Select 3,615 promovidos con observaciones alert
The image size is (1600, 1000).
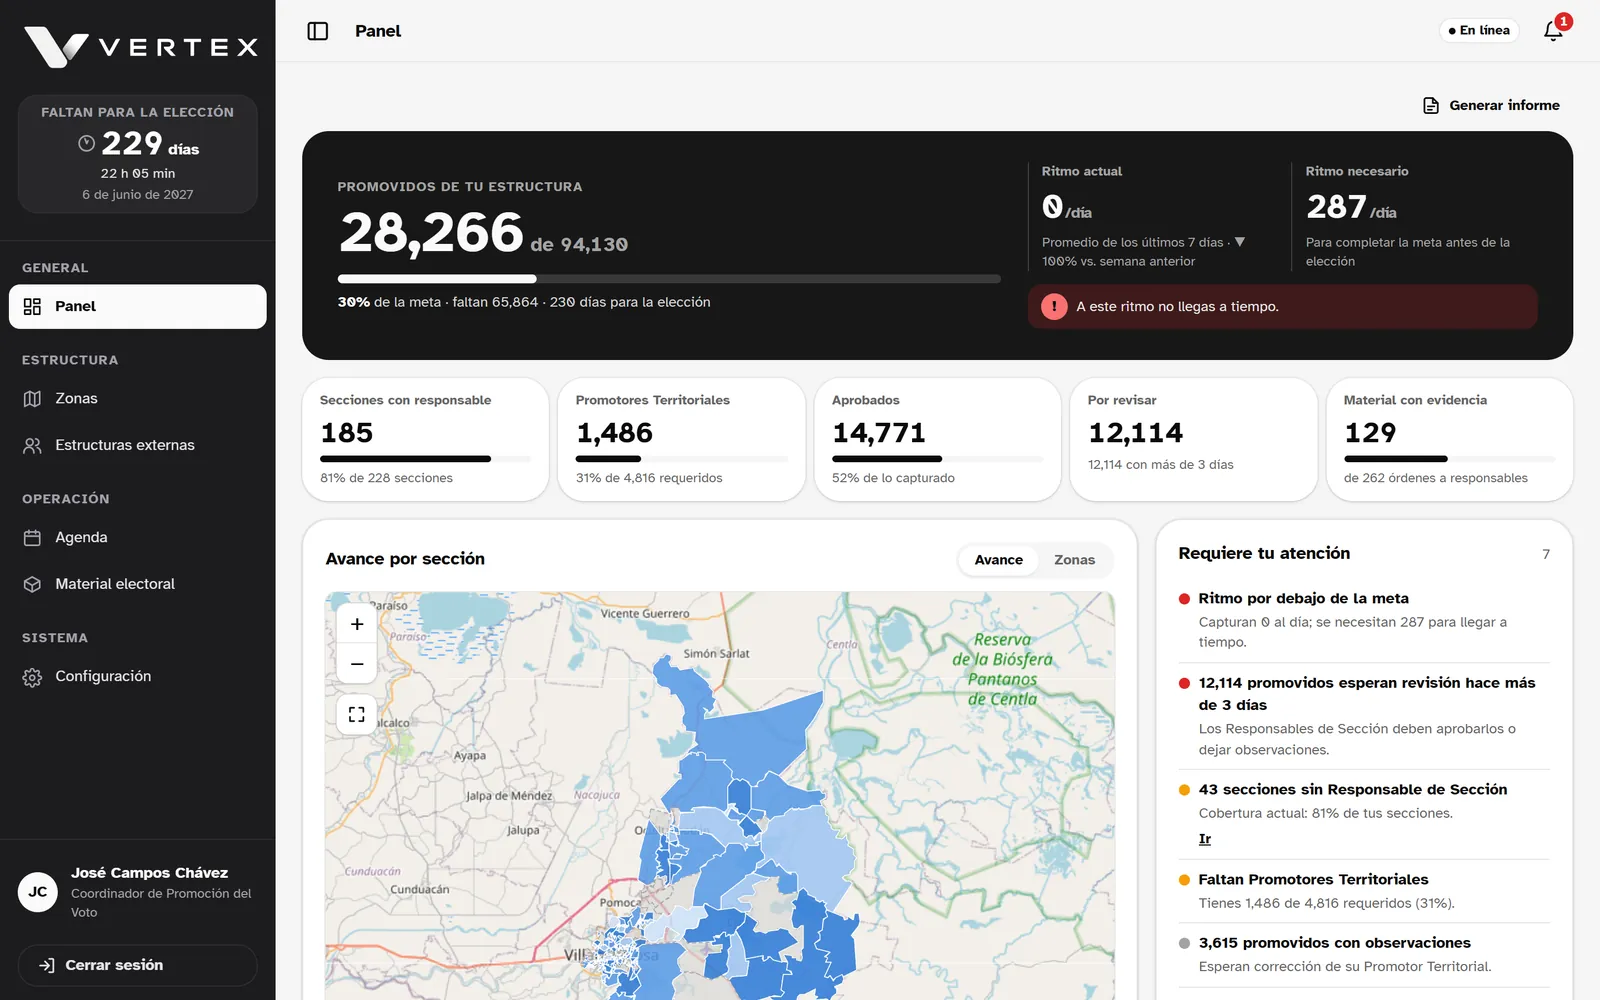pos(1364,955)
